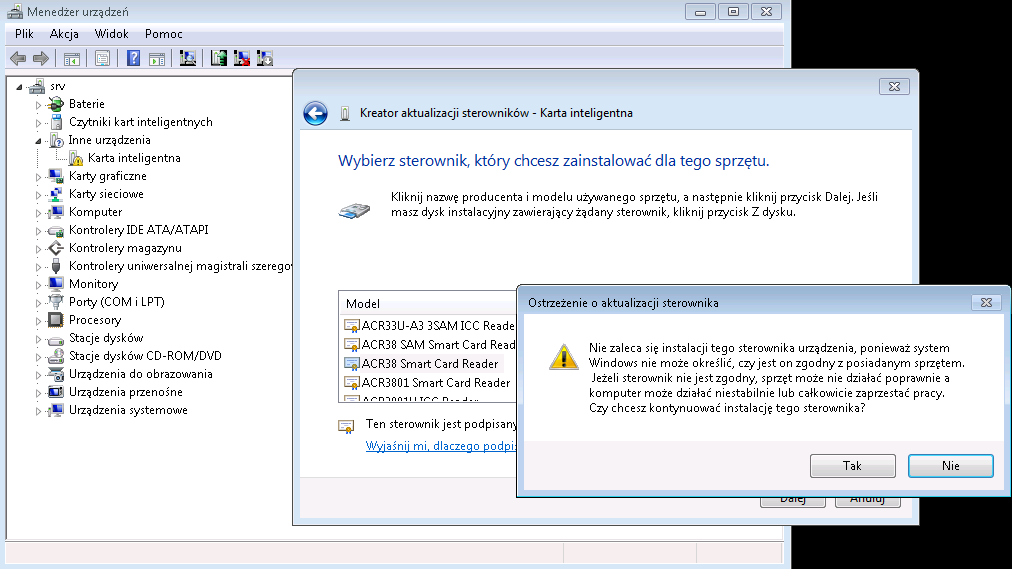1012x569 pixels.
Task: Click the Wyjaśnij mi, dlaczego link
Action: click(x=441, y=446)
